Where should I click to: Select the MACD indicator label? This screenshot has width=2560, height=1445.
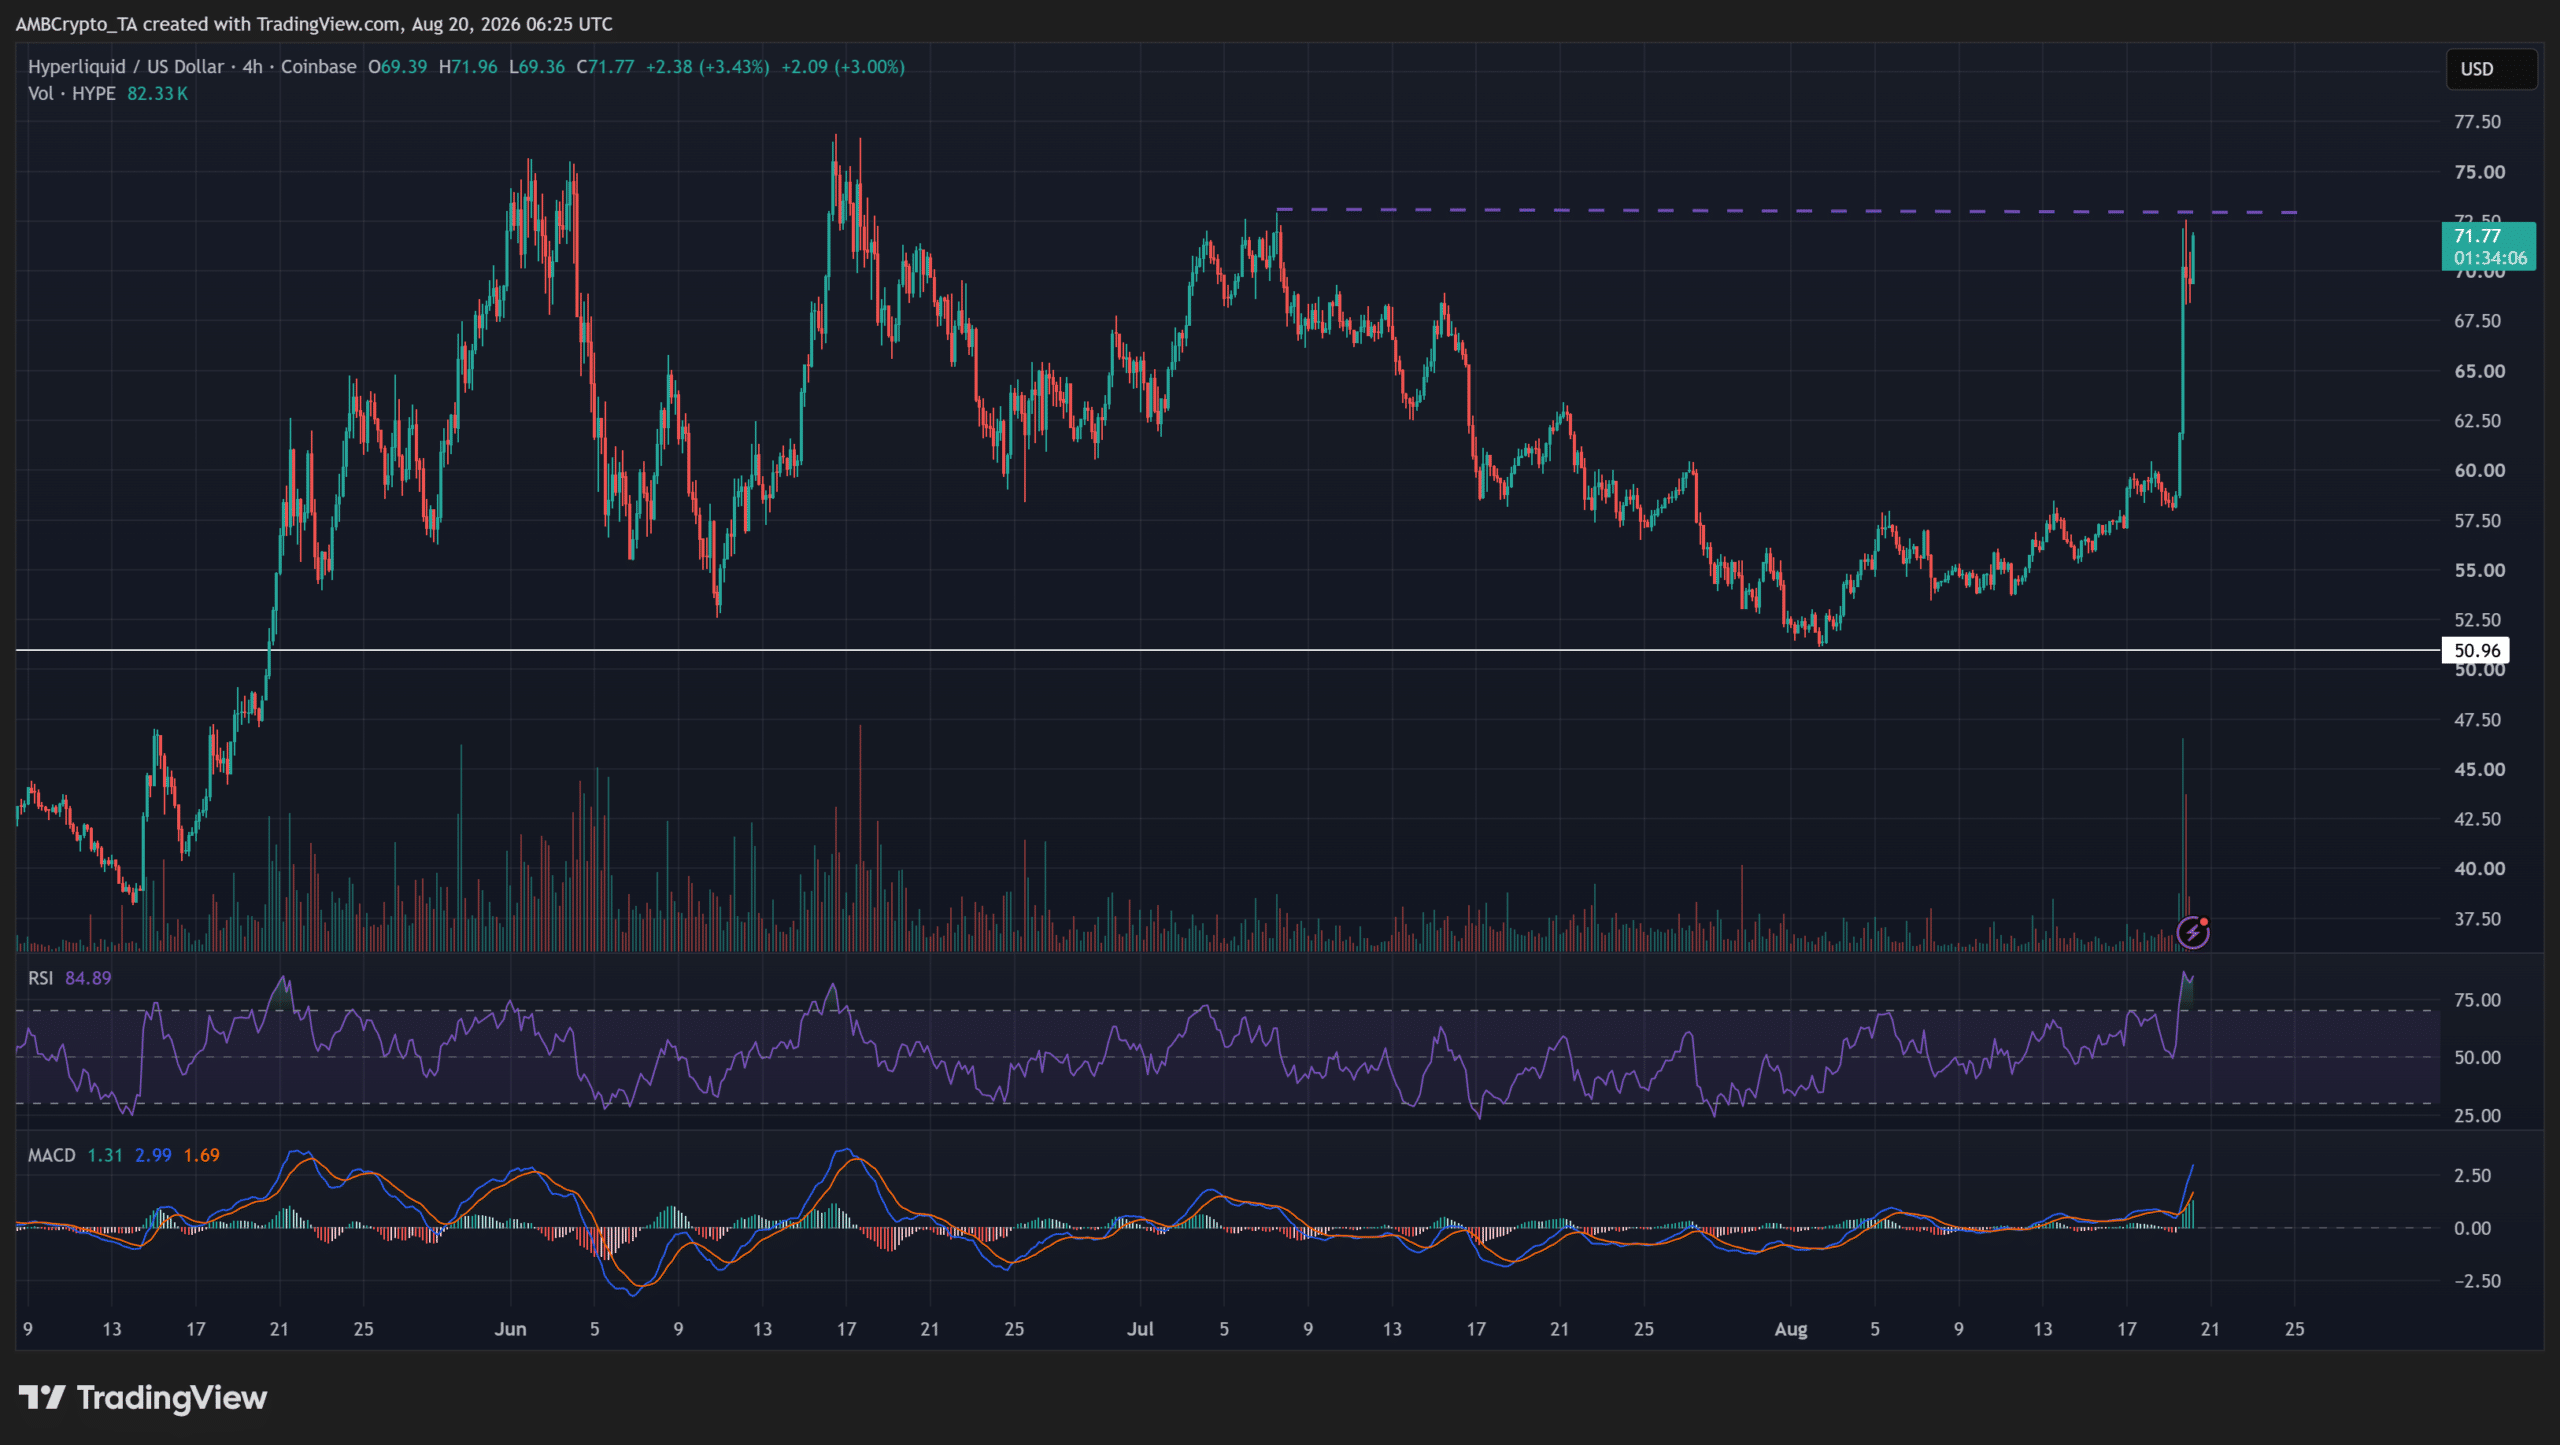click(x=52, y=1155)
